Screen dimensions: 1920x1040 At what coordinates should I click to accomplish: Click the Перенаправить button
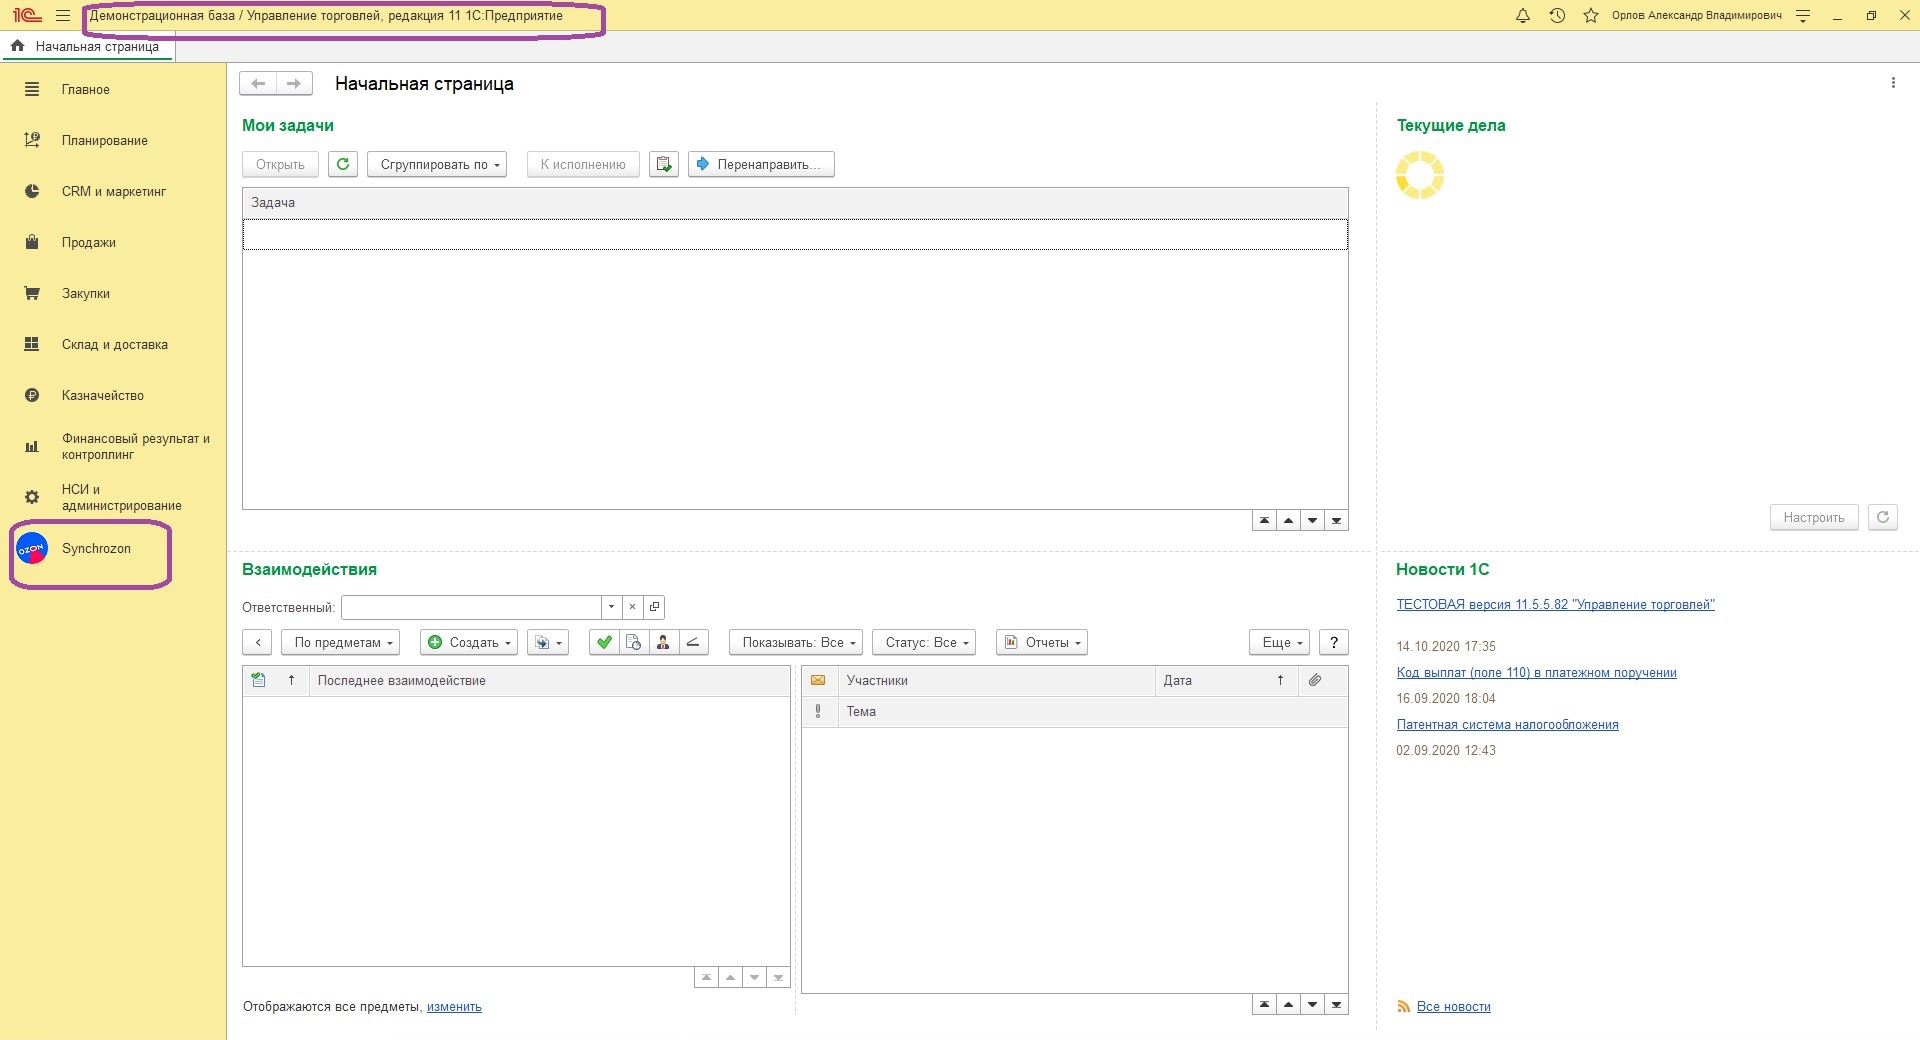coord(761,164)
